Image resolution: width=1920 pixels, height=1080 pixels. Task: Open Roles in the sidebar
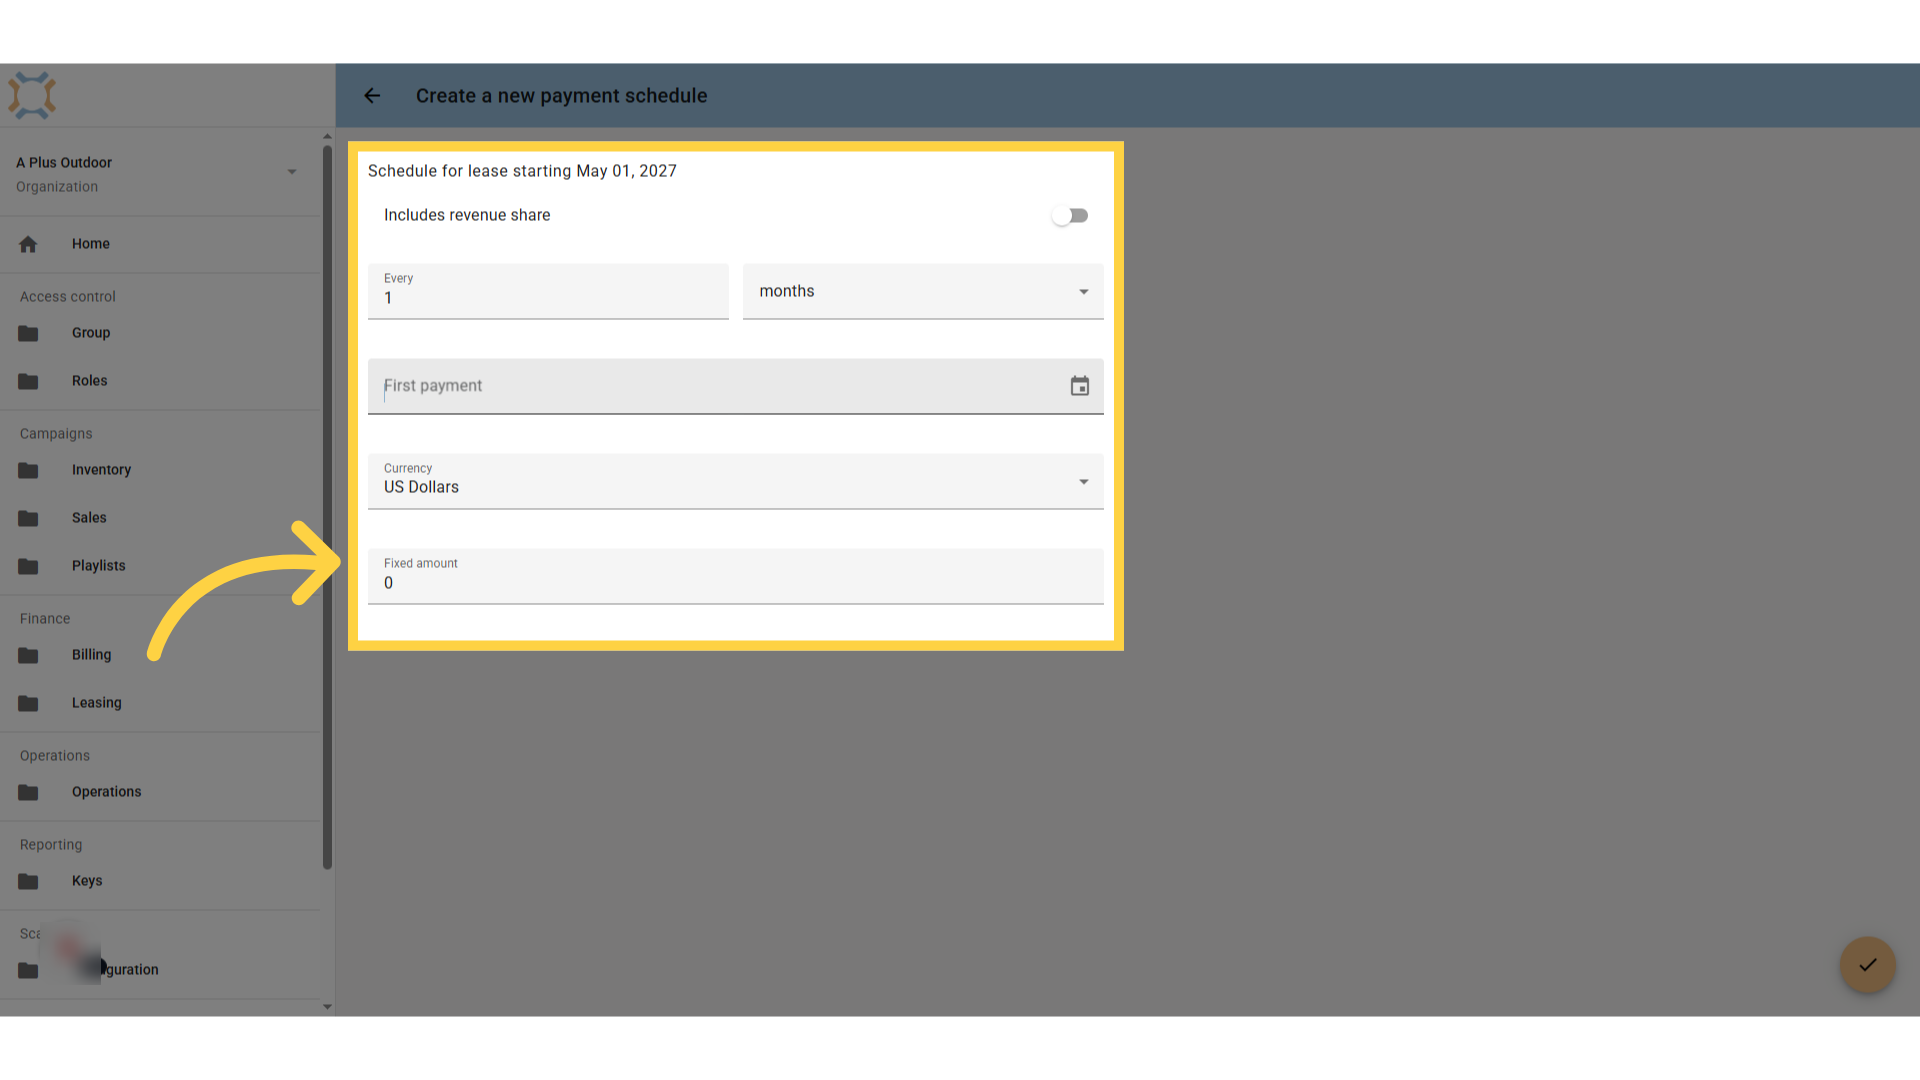click(x=160, y=381)
